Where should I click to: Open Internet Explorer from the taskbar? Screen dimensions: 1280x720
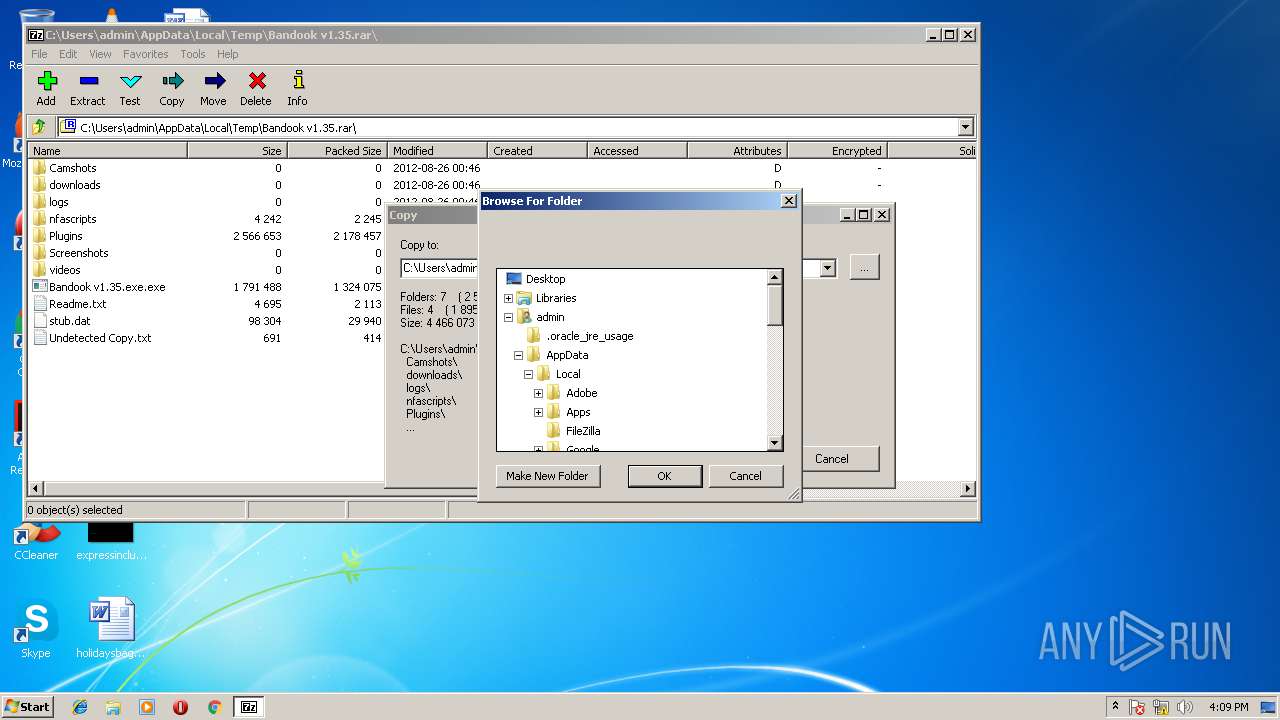(x=80, y=707)
